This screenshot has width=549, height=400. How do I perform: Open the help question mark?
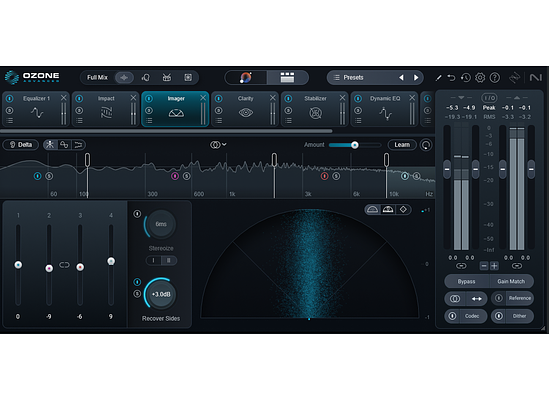coord(495,77)
